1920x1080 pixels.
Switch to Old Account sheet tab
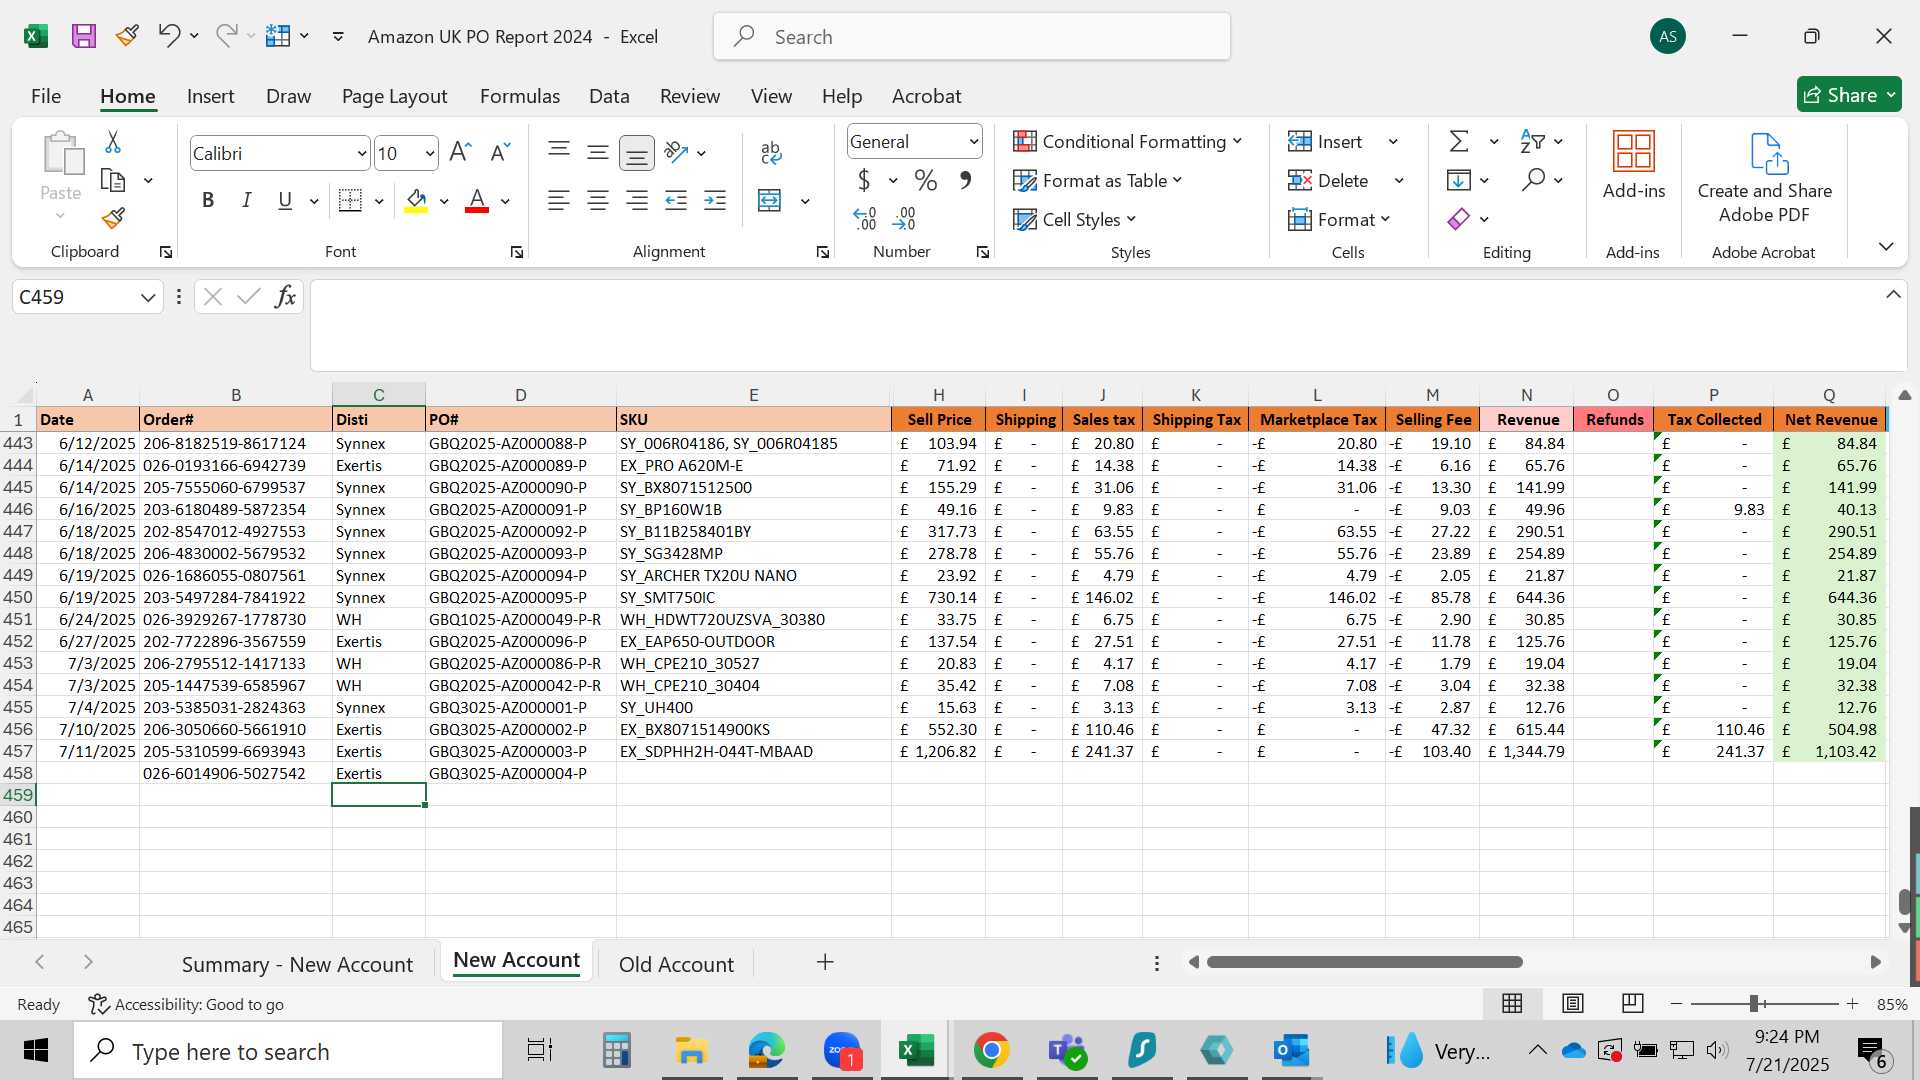[676, 964]
